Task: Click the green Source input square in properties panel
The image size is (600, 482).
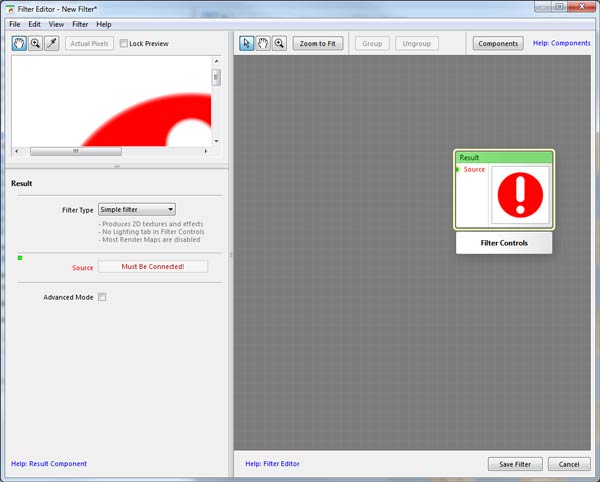Action: coord(20,258)
